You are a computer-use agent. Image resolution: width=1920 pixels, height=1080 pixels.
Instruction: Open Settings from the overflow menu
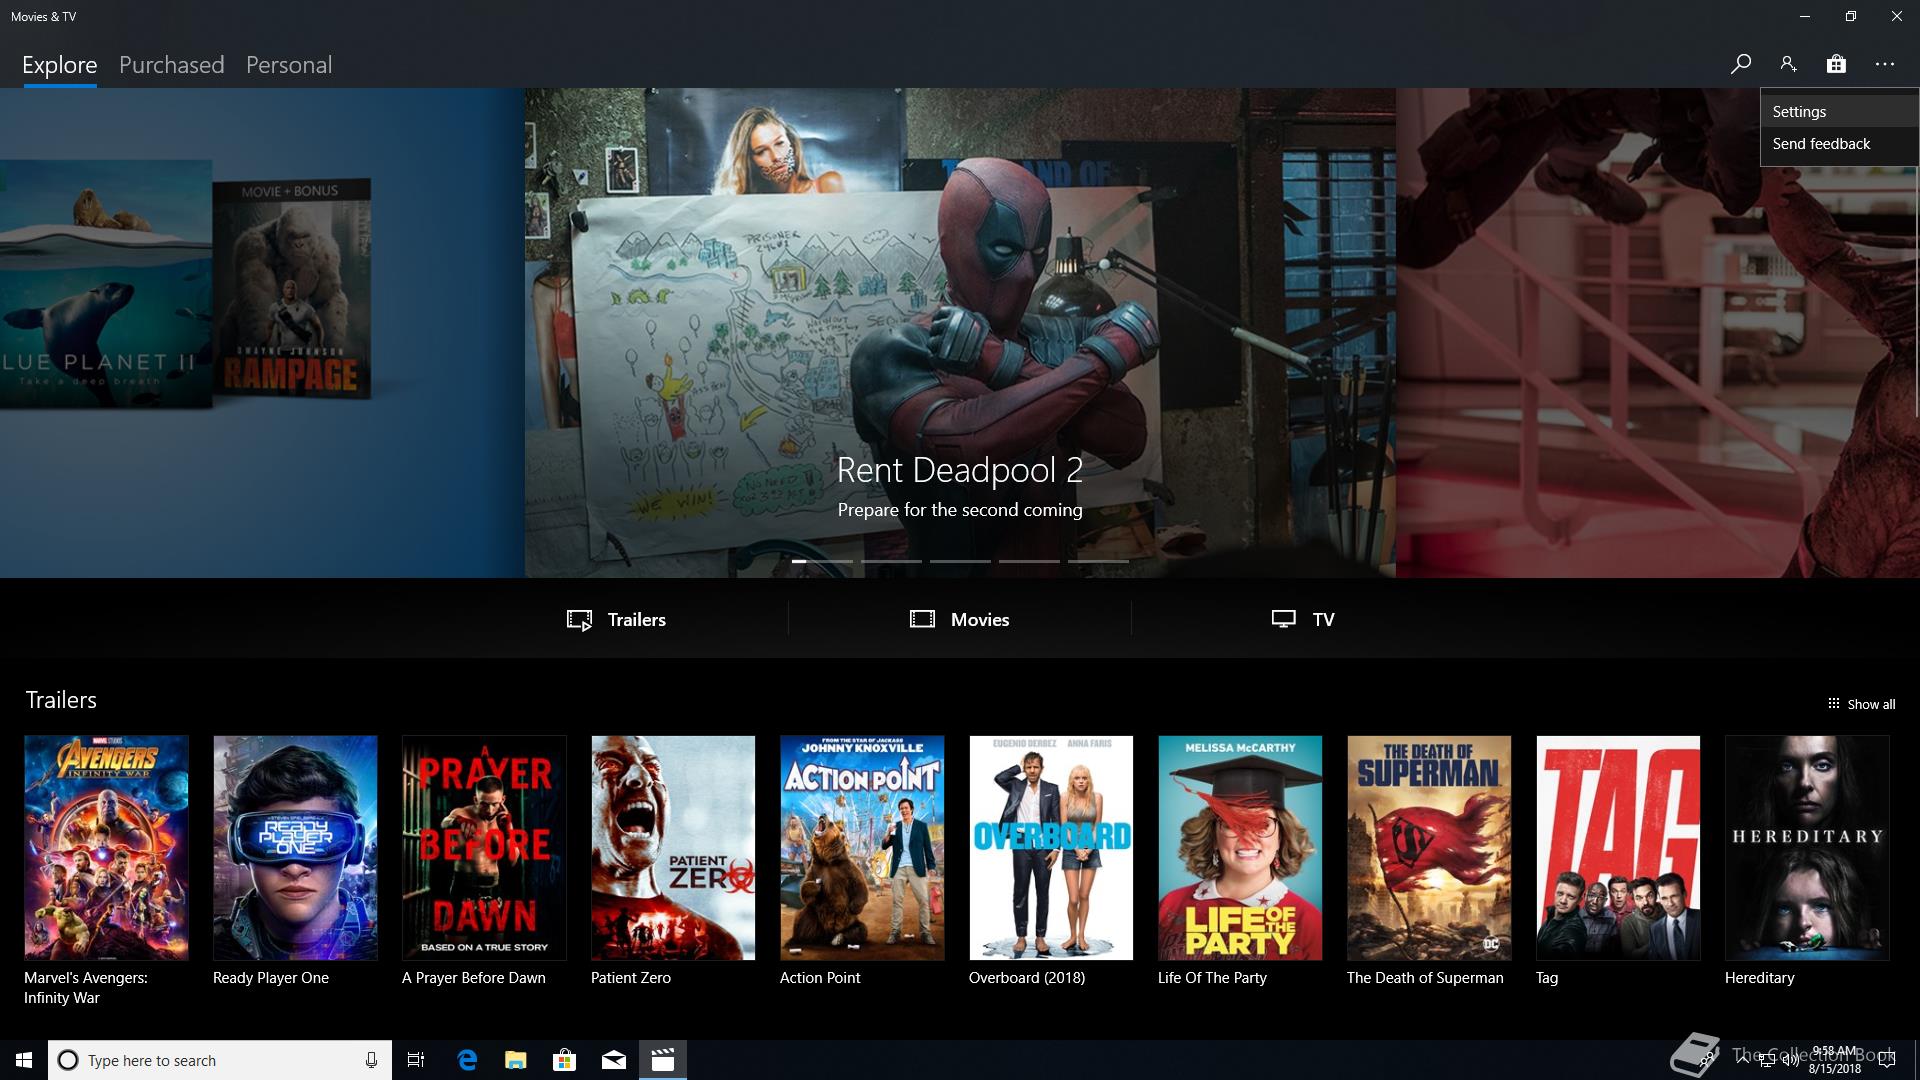coord(1838,112)
